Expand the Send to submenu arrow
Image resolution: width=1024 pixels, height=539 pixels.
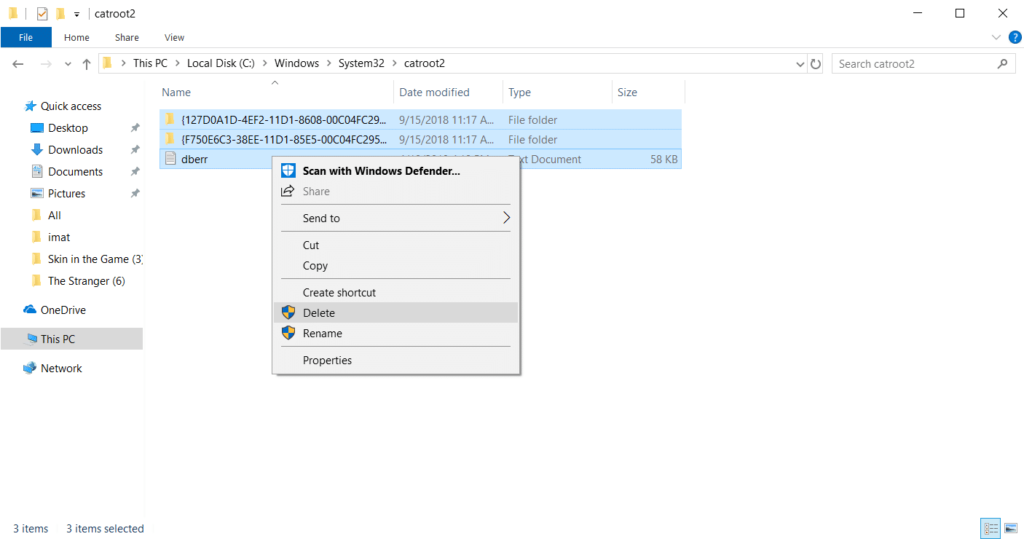506,218
